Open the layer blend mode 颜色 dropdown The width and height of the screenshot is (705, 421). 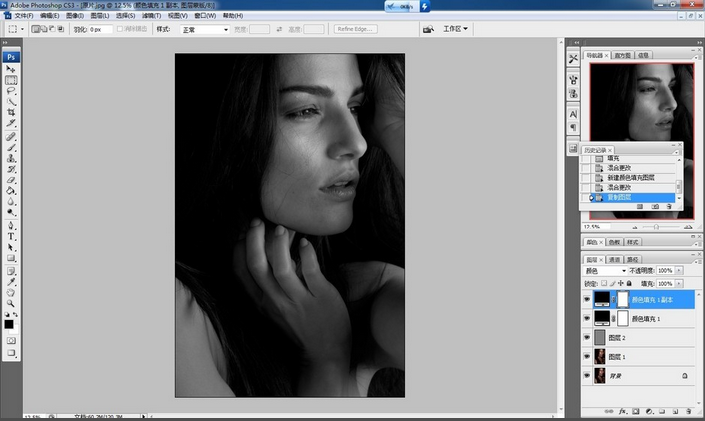click(605, 270)
